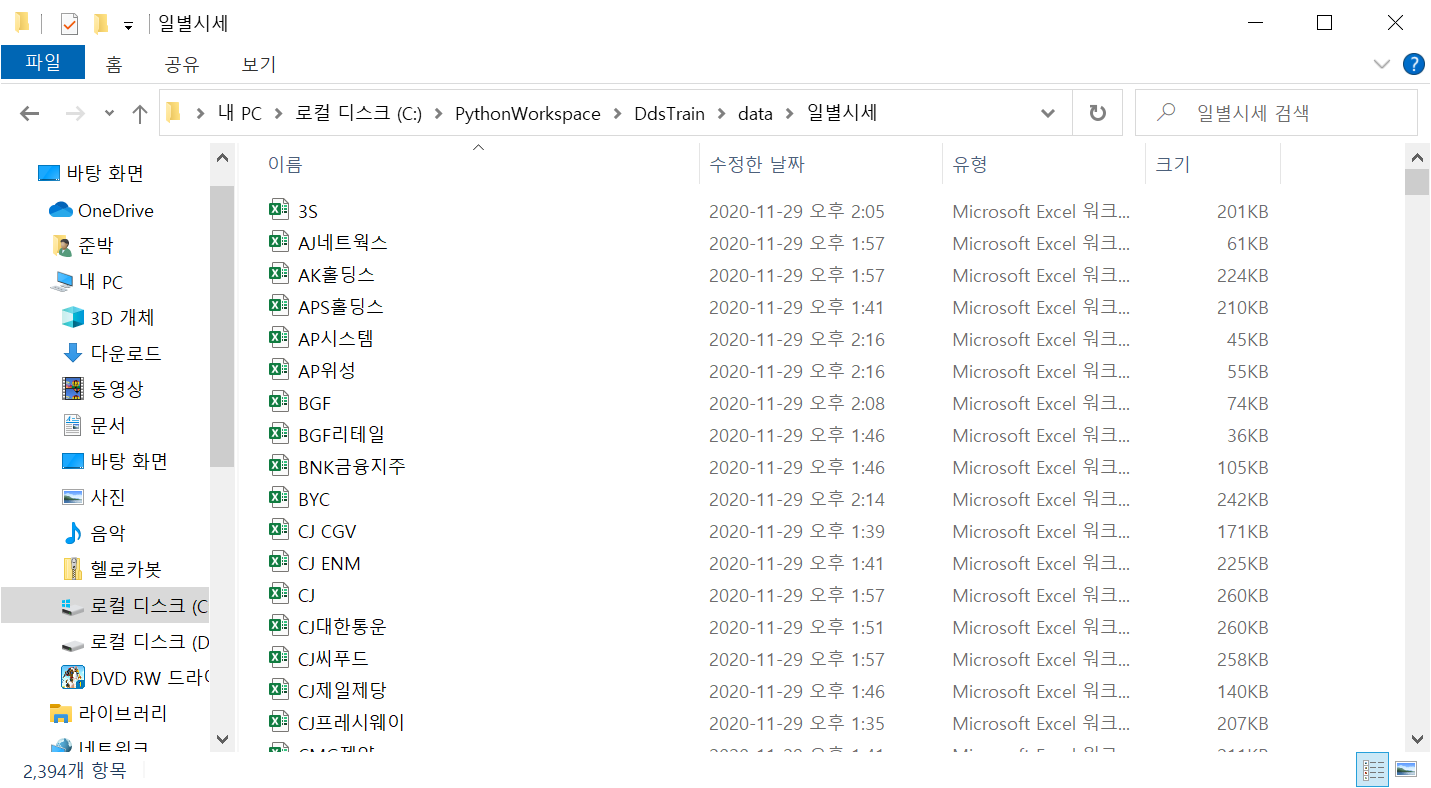Expand the ribbon with the chevron
This screenshot has height=788, width=1431.
point(1382,64)
